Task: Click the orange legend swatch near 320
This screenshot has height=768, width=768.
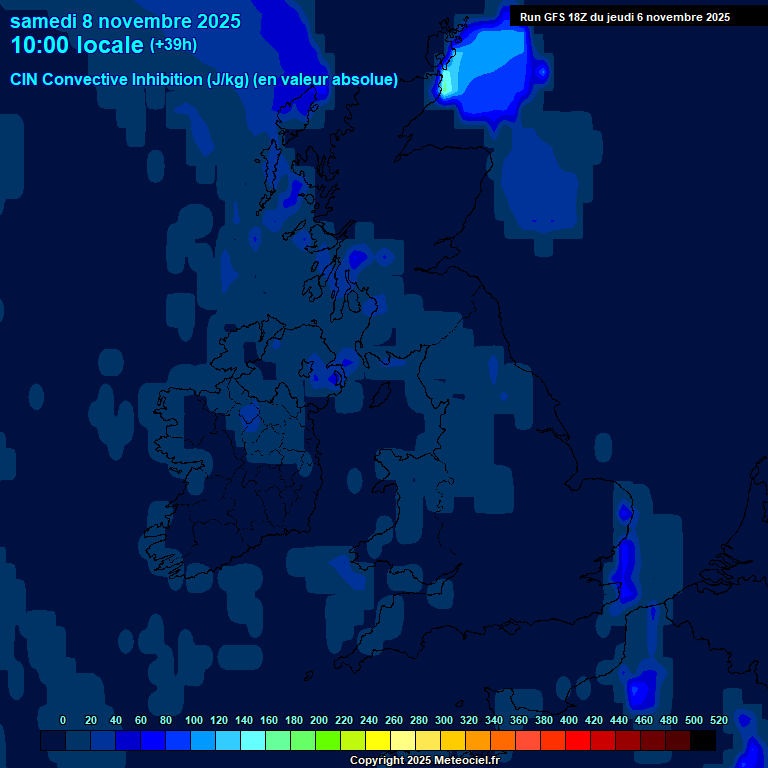Action: point(478,741)
